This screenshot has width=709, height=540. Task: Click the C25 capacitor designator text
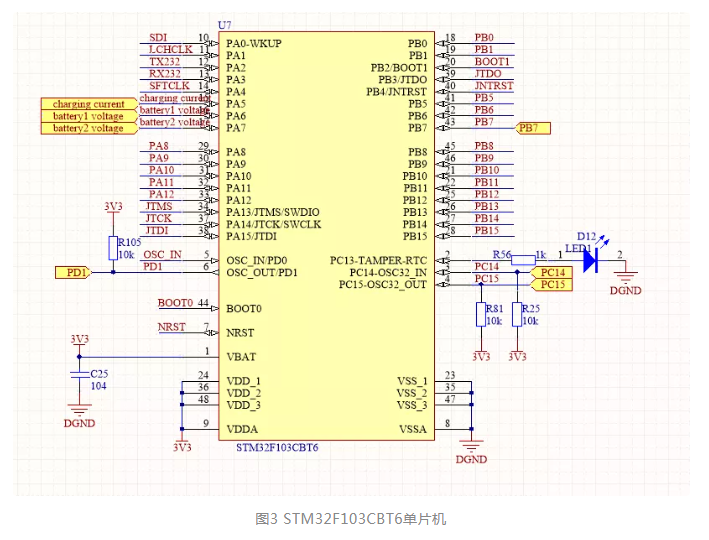pyautogui.click(x=99, y=374)
